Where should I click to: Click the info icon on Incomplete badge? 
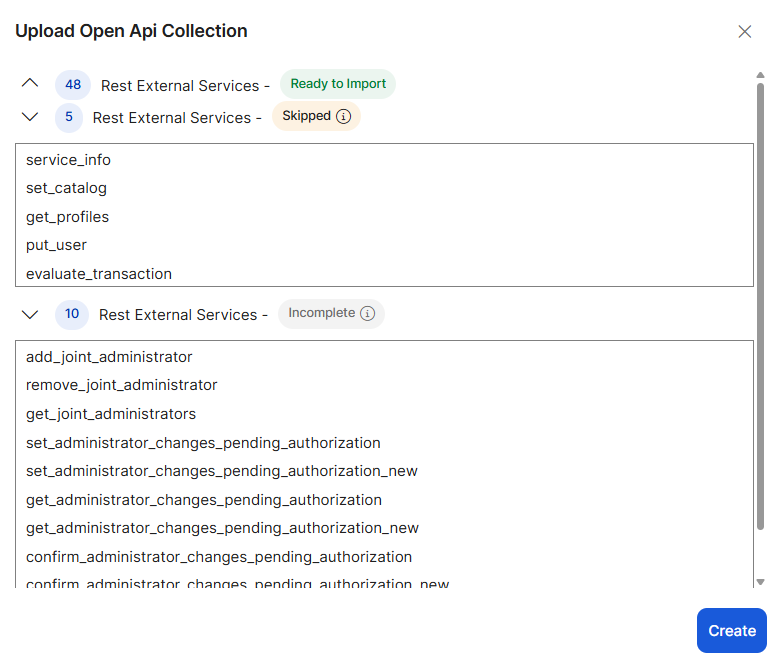tap(367, 314)
